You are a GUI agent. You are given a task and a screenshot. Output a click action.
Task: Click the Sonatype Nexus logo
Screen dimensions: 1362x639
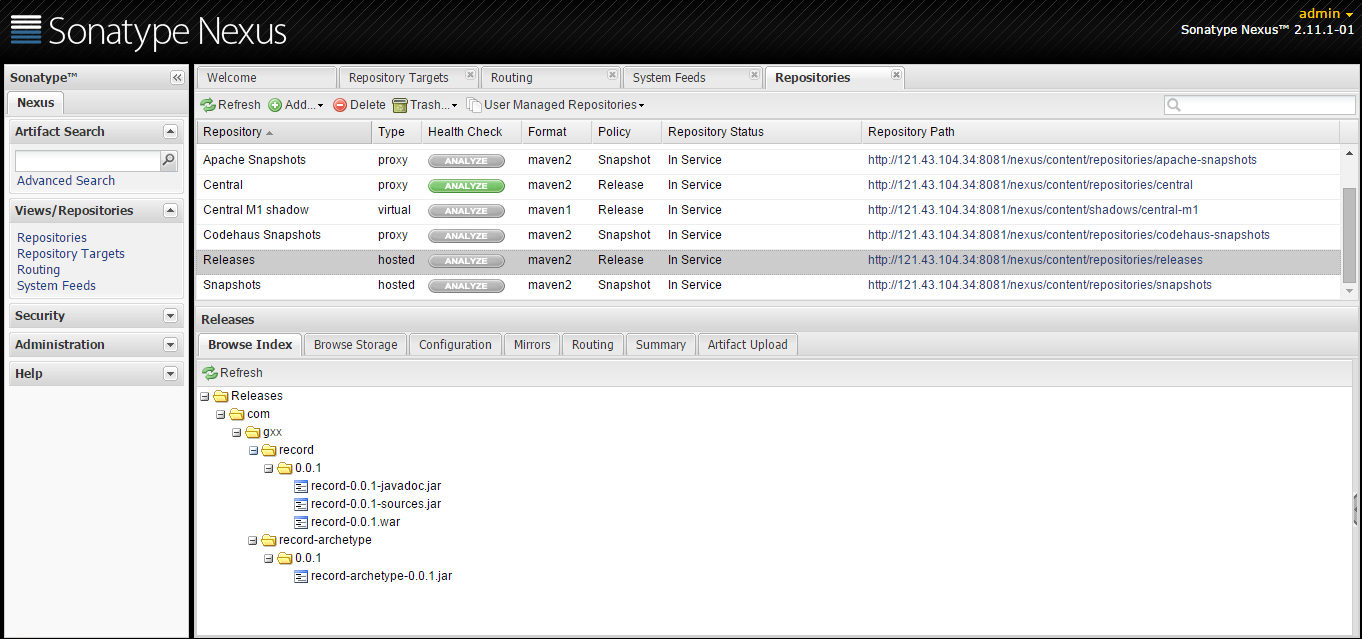click(148, 32)
